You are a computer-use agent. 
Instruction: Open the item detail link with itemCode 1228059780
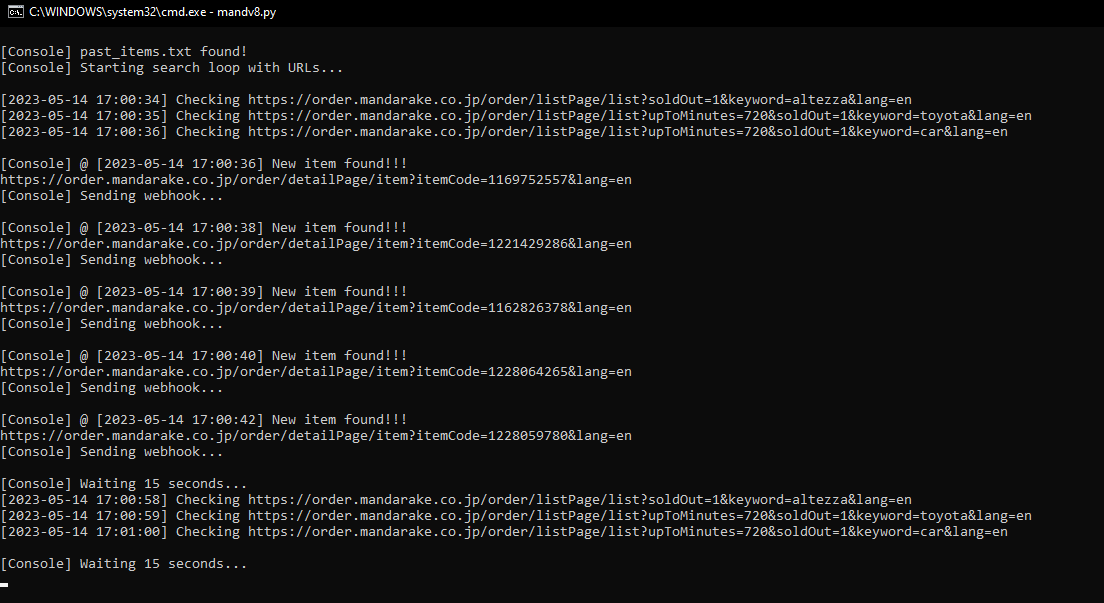[316, 435]
